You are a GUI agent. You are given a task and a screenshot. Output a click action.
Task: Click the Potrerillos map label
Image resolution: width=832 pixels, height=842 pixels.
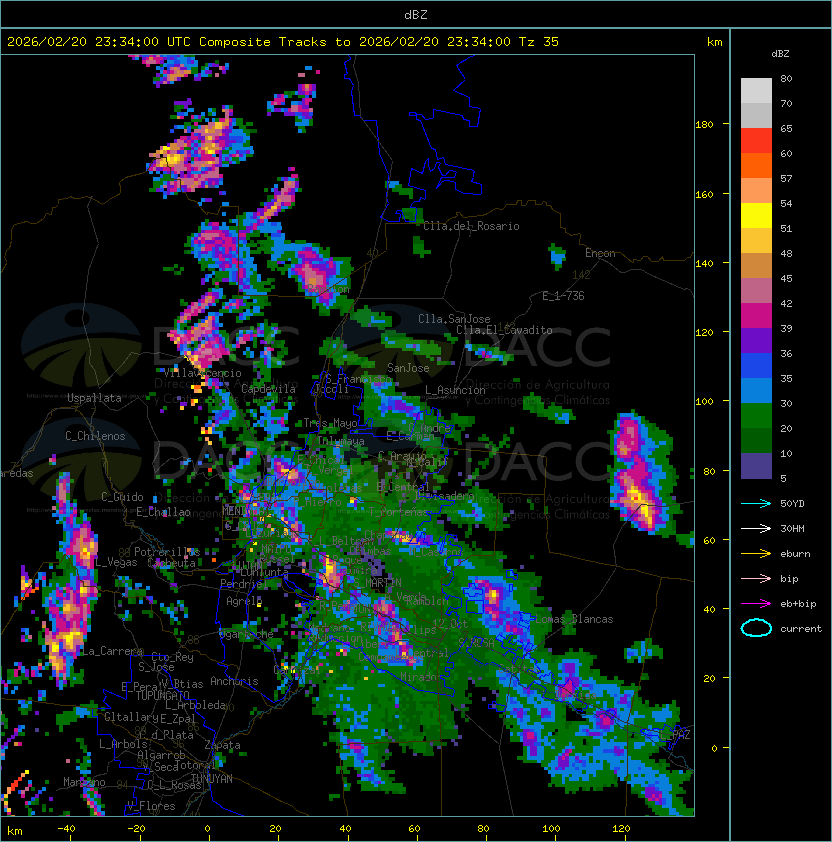pos(167,552)
